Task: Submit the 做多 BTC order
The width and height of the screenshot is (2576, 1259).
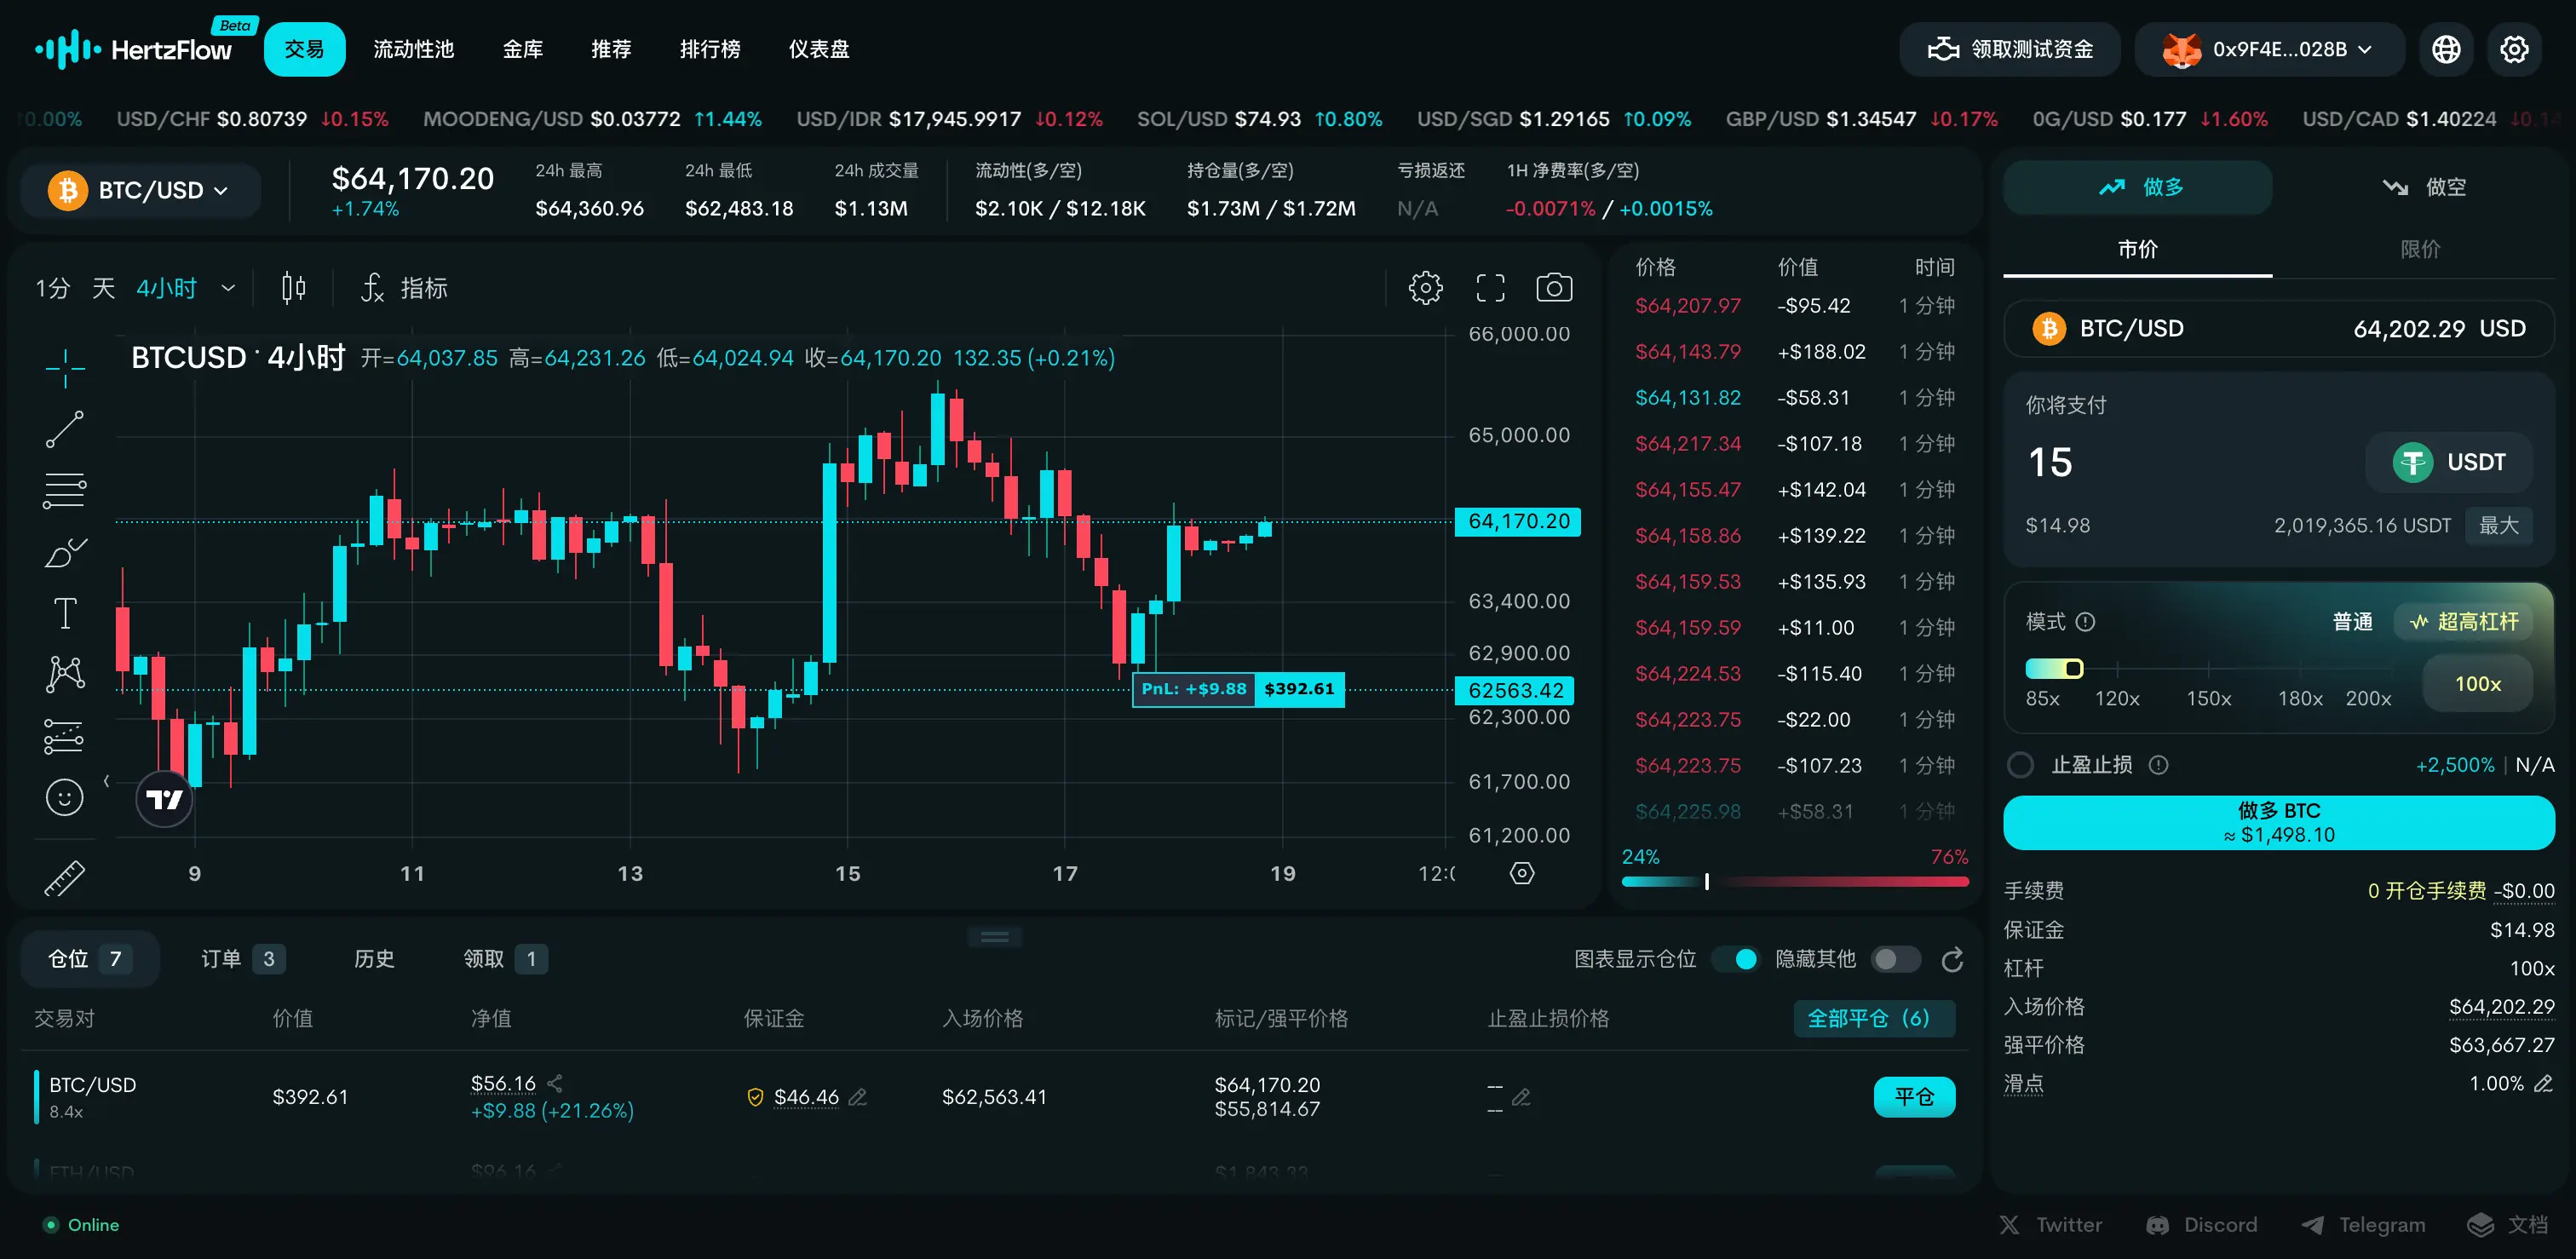Action: 2278,822
